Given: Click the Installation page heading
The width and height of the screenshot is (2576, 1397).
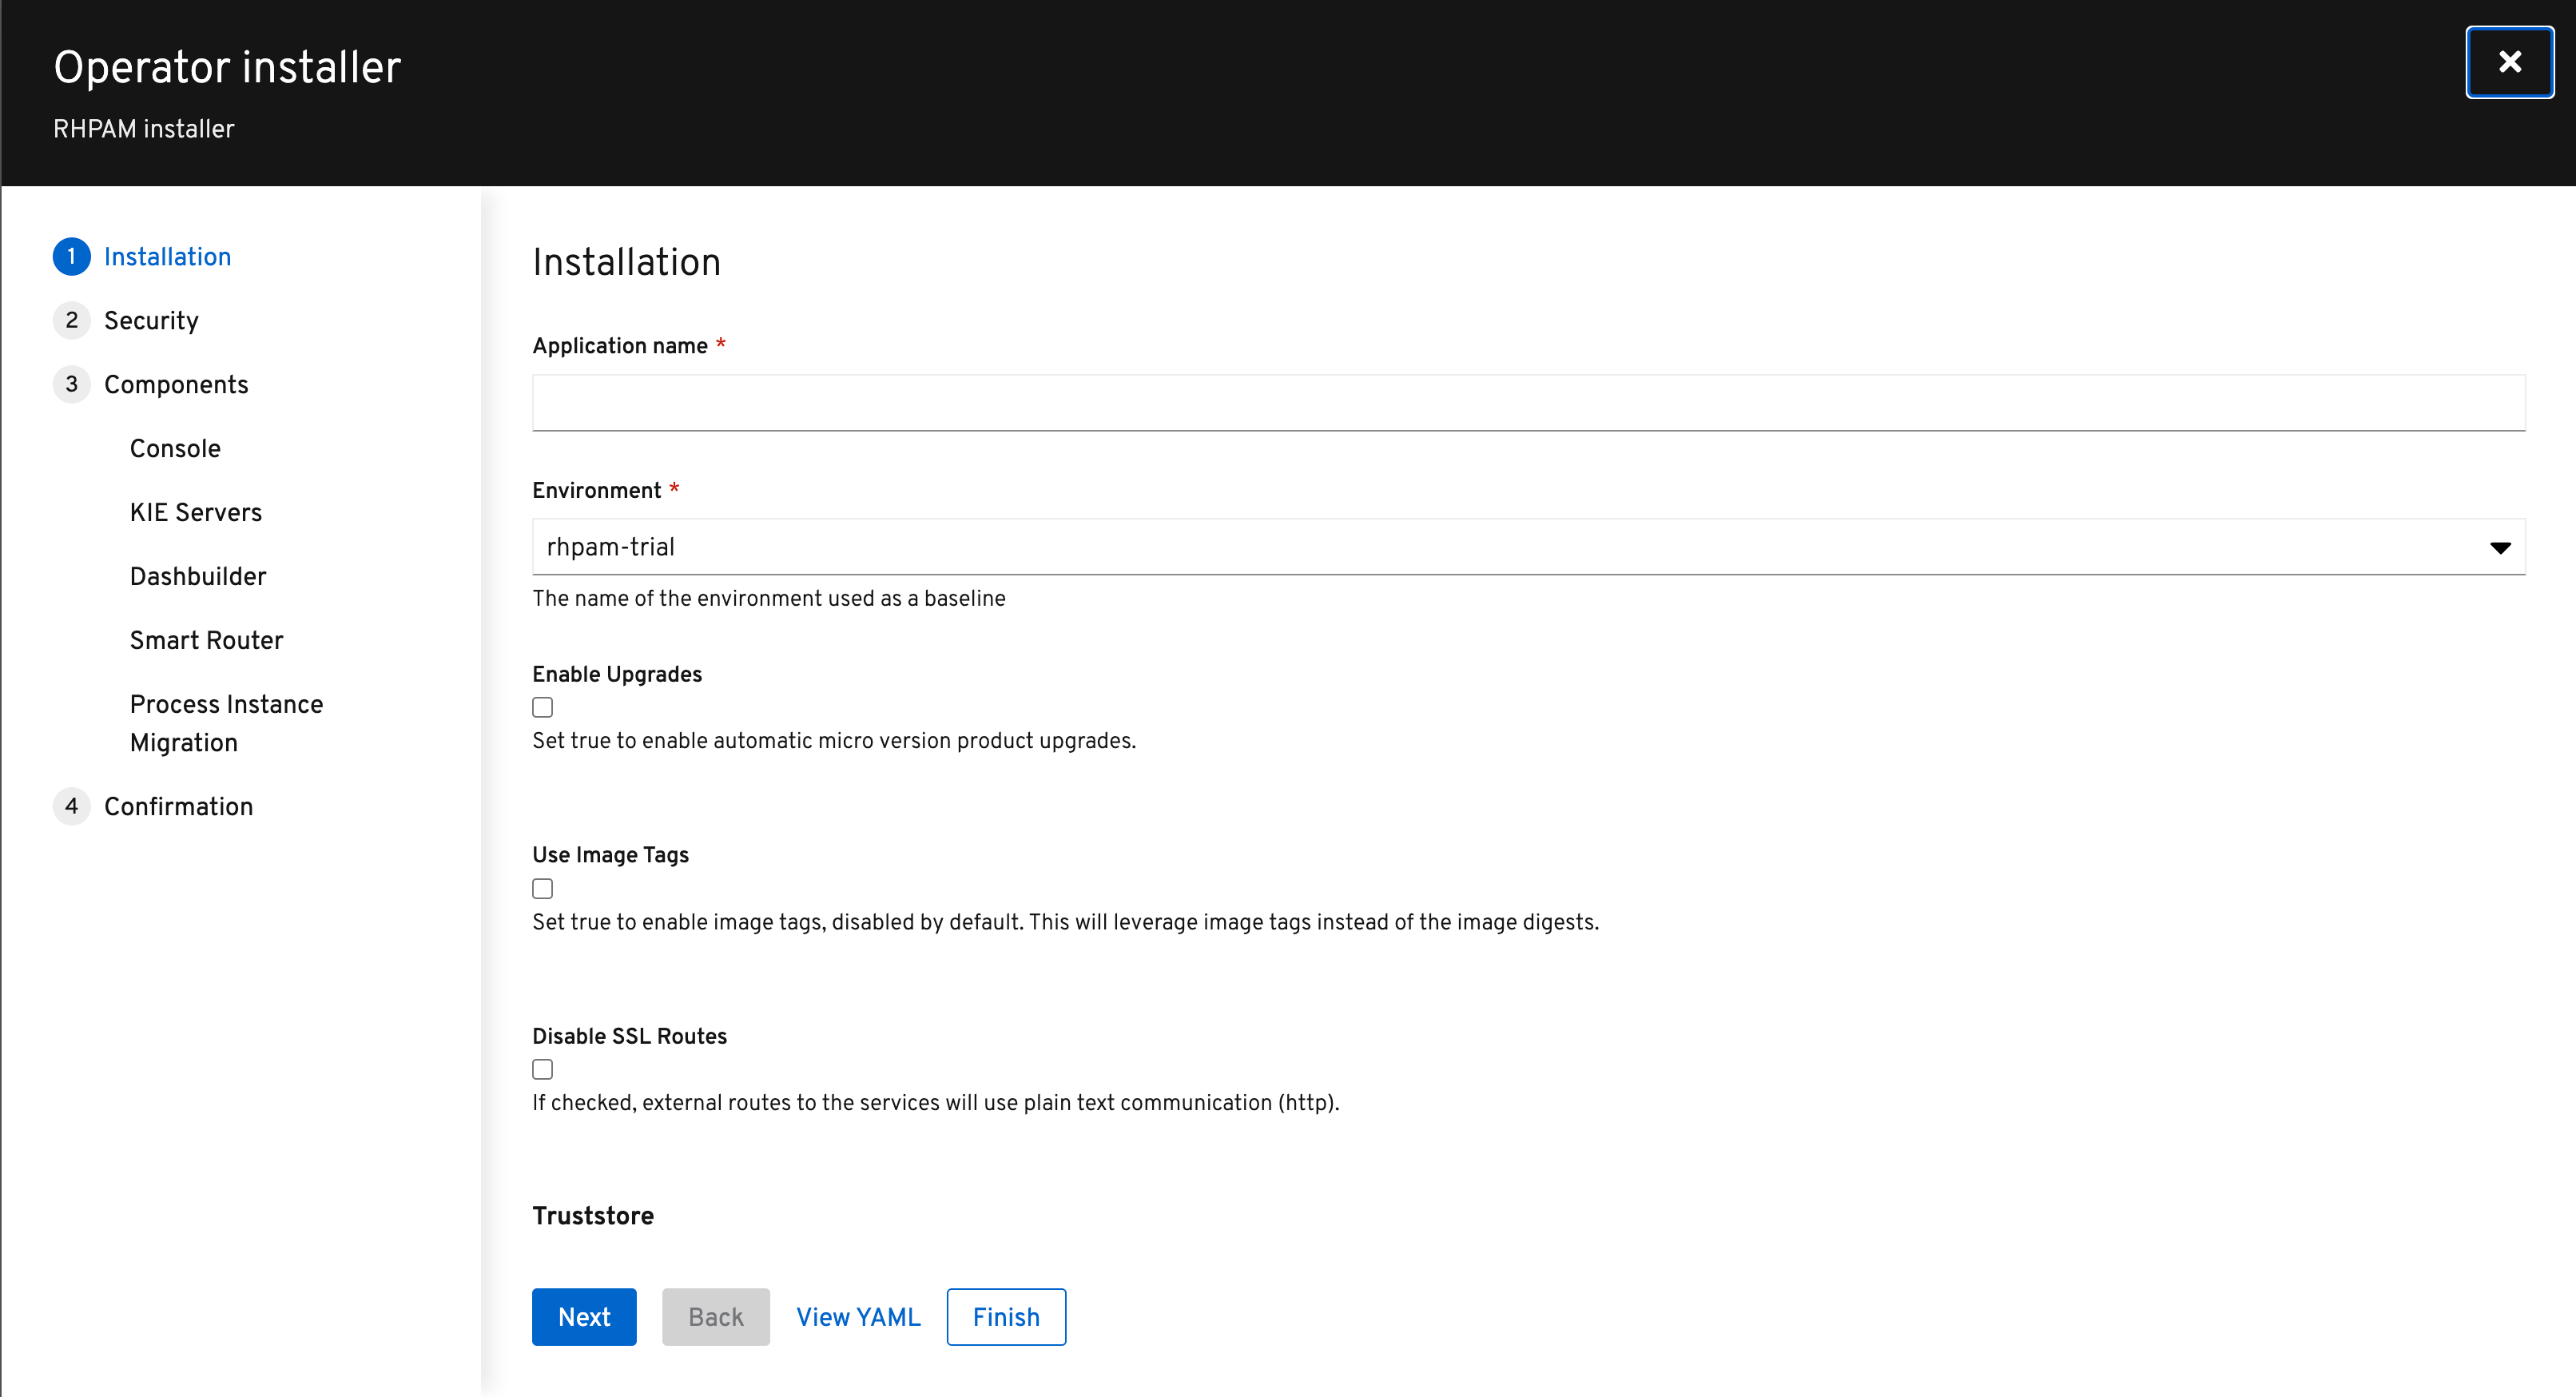Looking at the screenshot, I should [x=626, y=262].
